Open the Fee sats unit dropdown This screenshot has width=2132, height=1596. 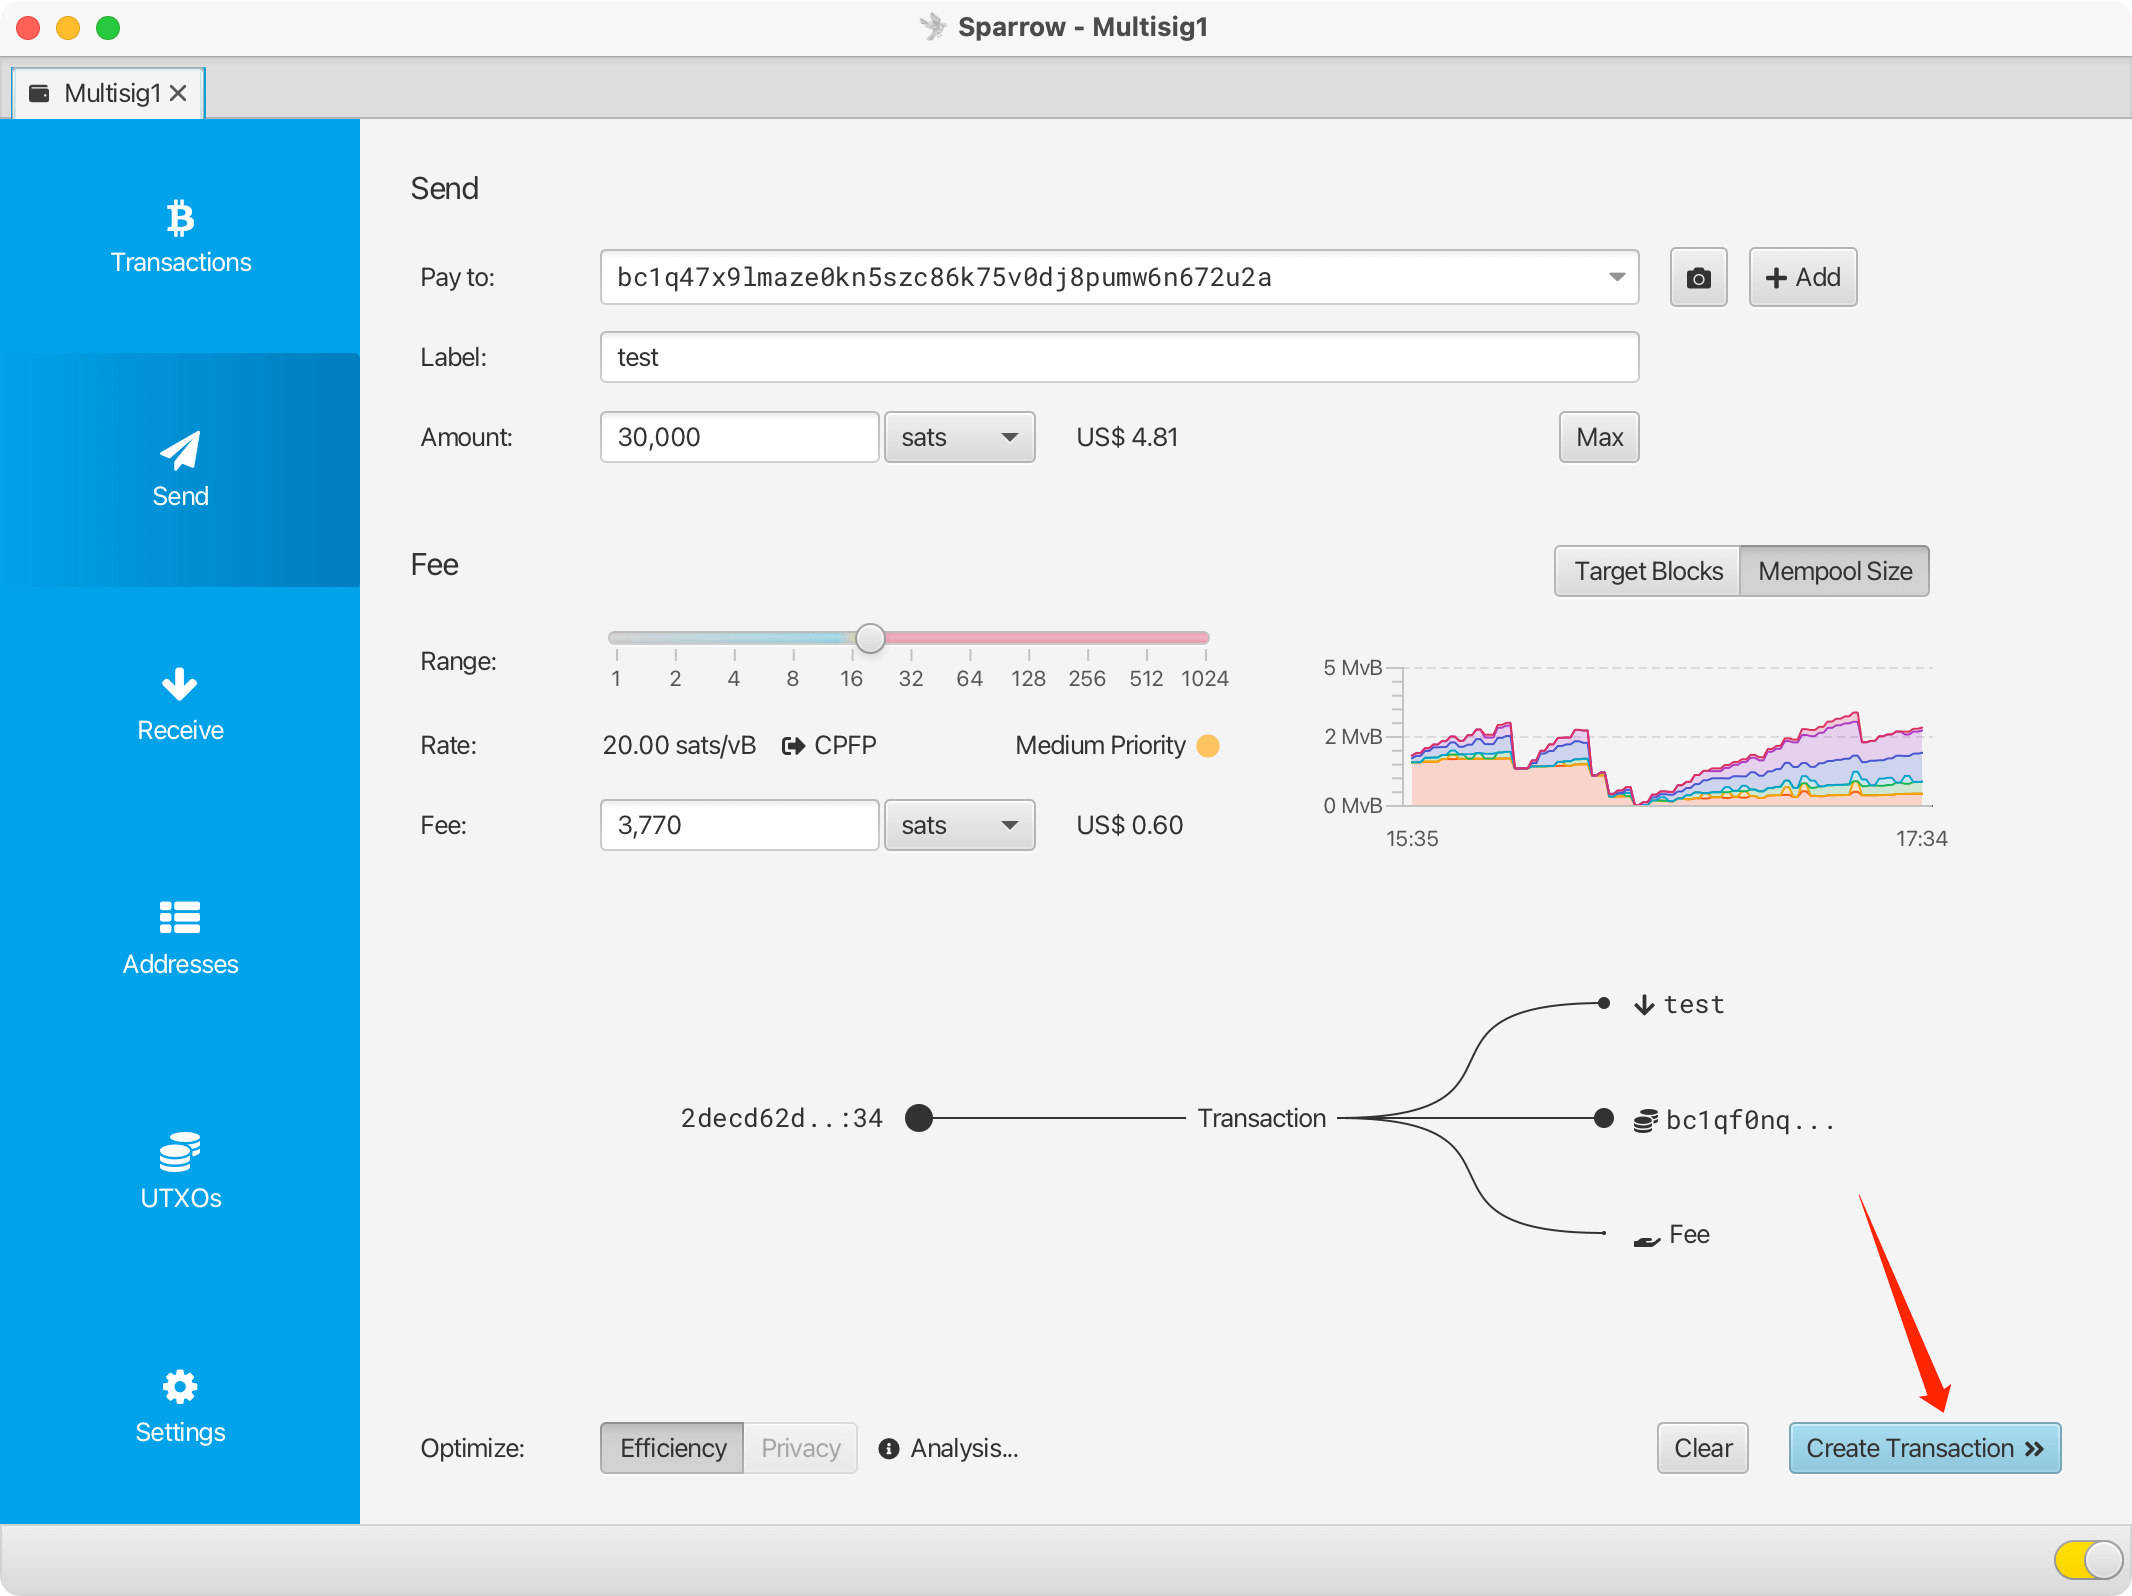click(x=958, y=825)
